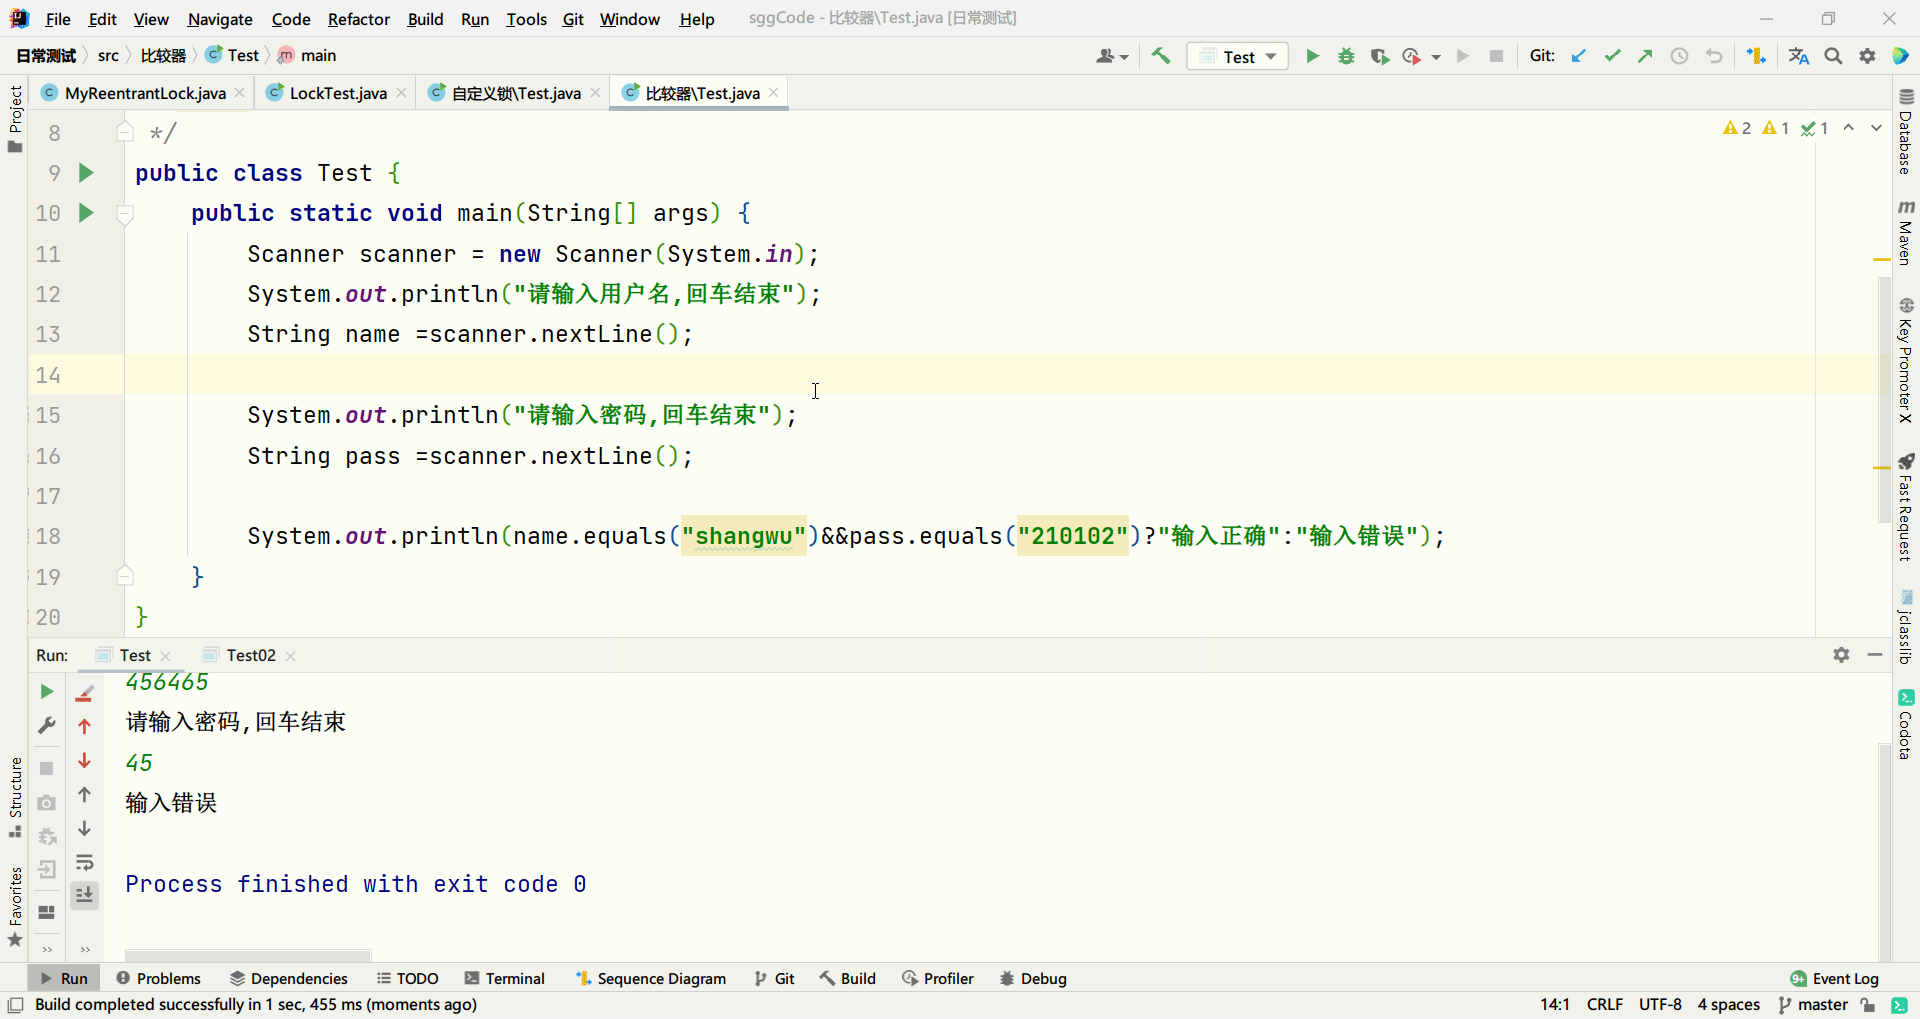Image resolution: width=1920 pixels, height=1019 pixels.
Task: Open Search Everywhere magnifier
Action: coord(1833,56)
